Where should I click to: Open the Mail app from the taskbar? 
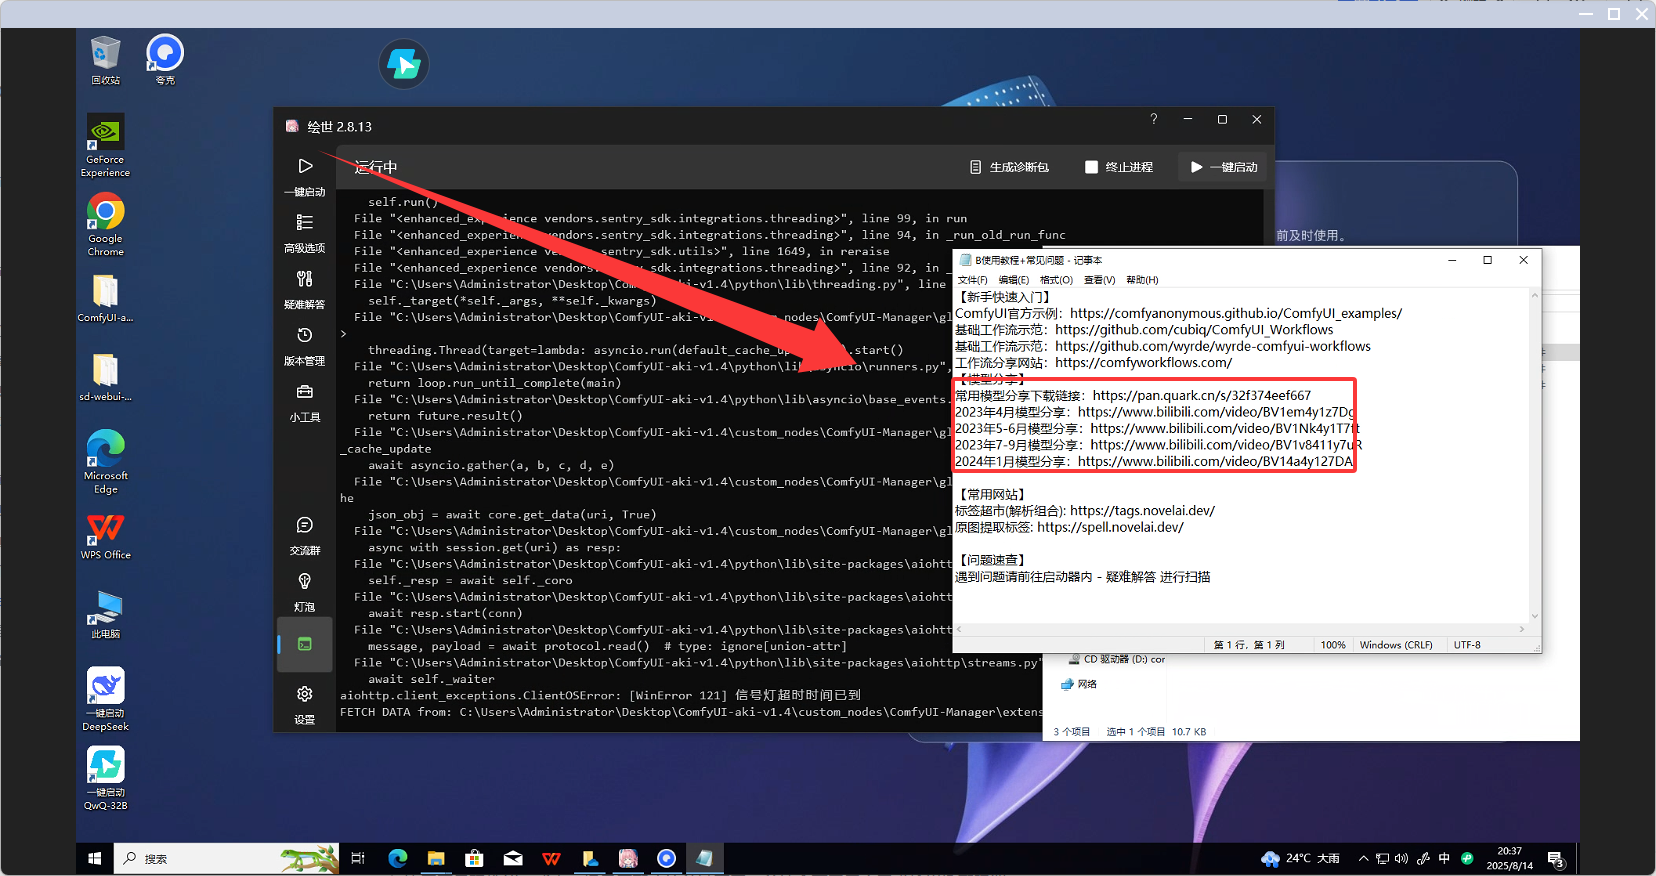(x=513, y=858)
